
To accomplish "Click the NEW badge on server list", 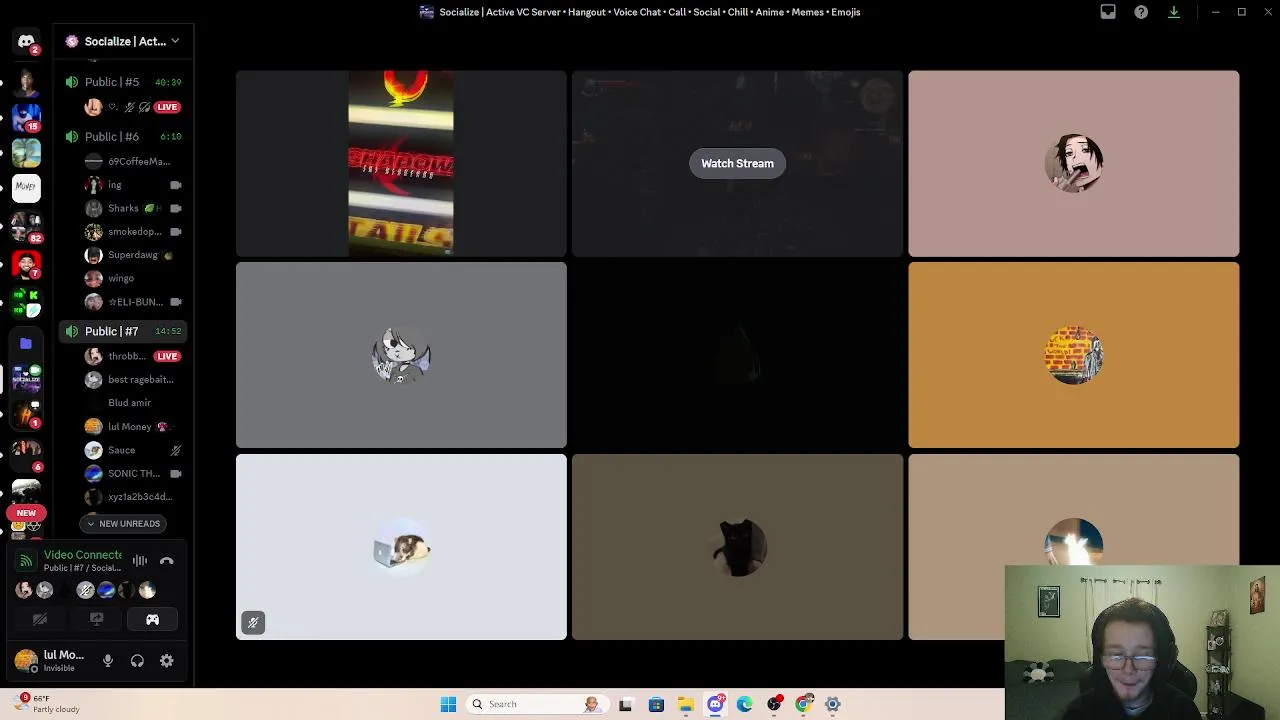I will (x=26, y=513).
